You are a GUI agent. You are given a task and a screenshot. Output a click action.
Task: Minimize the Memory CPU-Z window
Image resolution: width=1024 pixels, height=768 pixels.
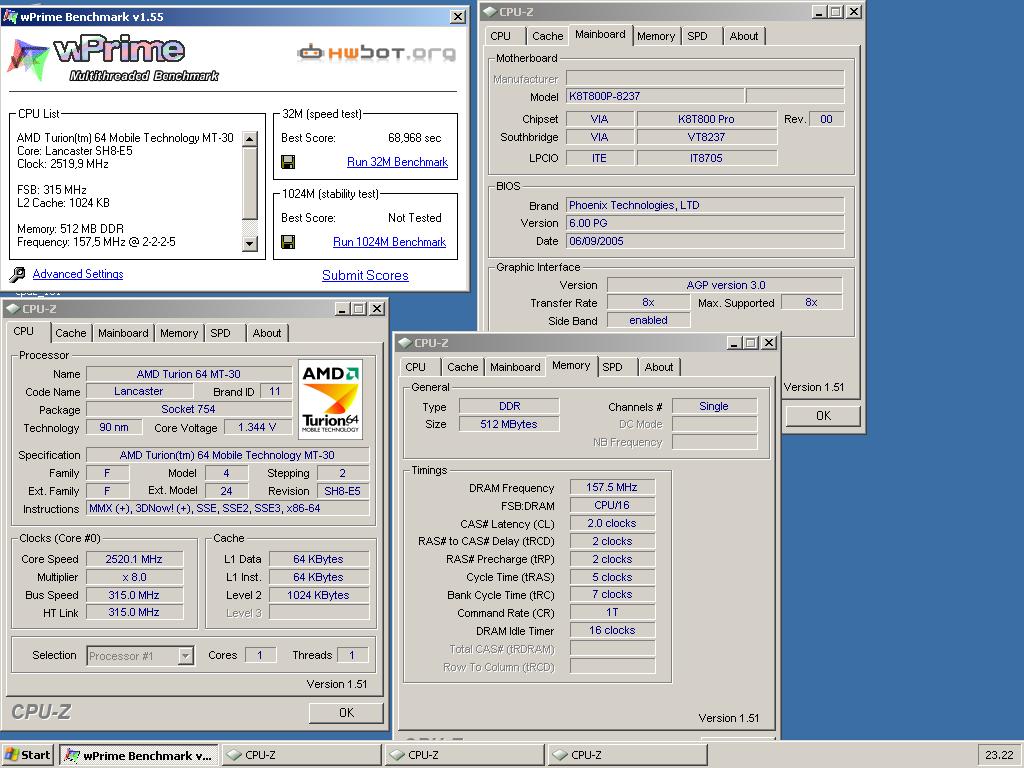tap(734, 343)
